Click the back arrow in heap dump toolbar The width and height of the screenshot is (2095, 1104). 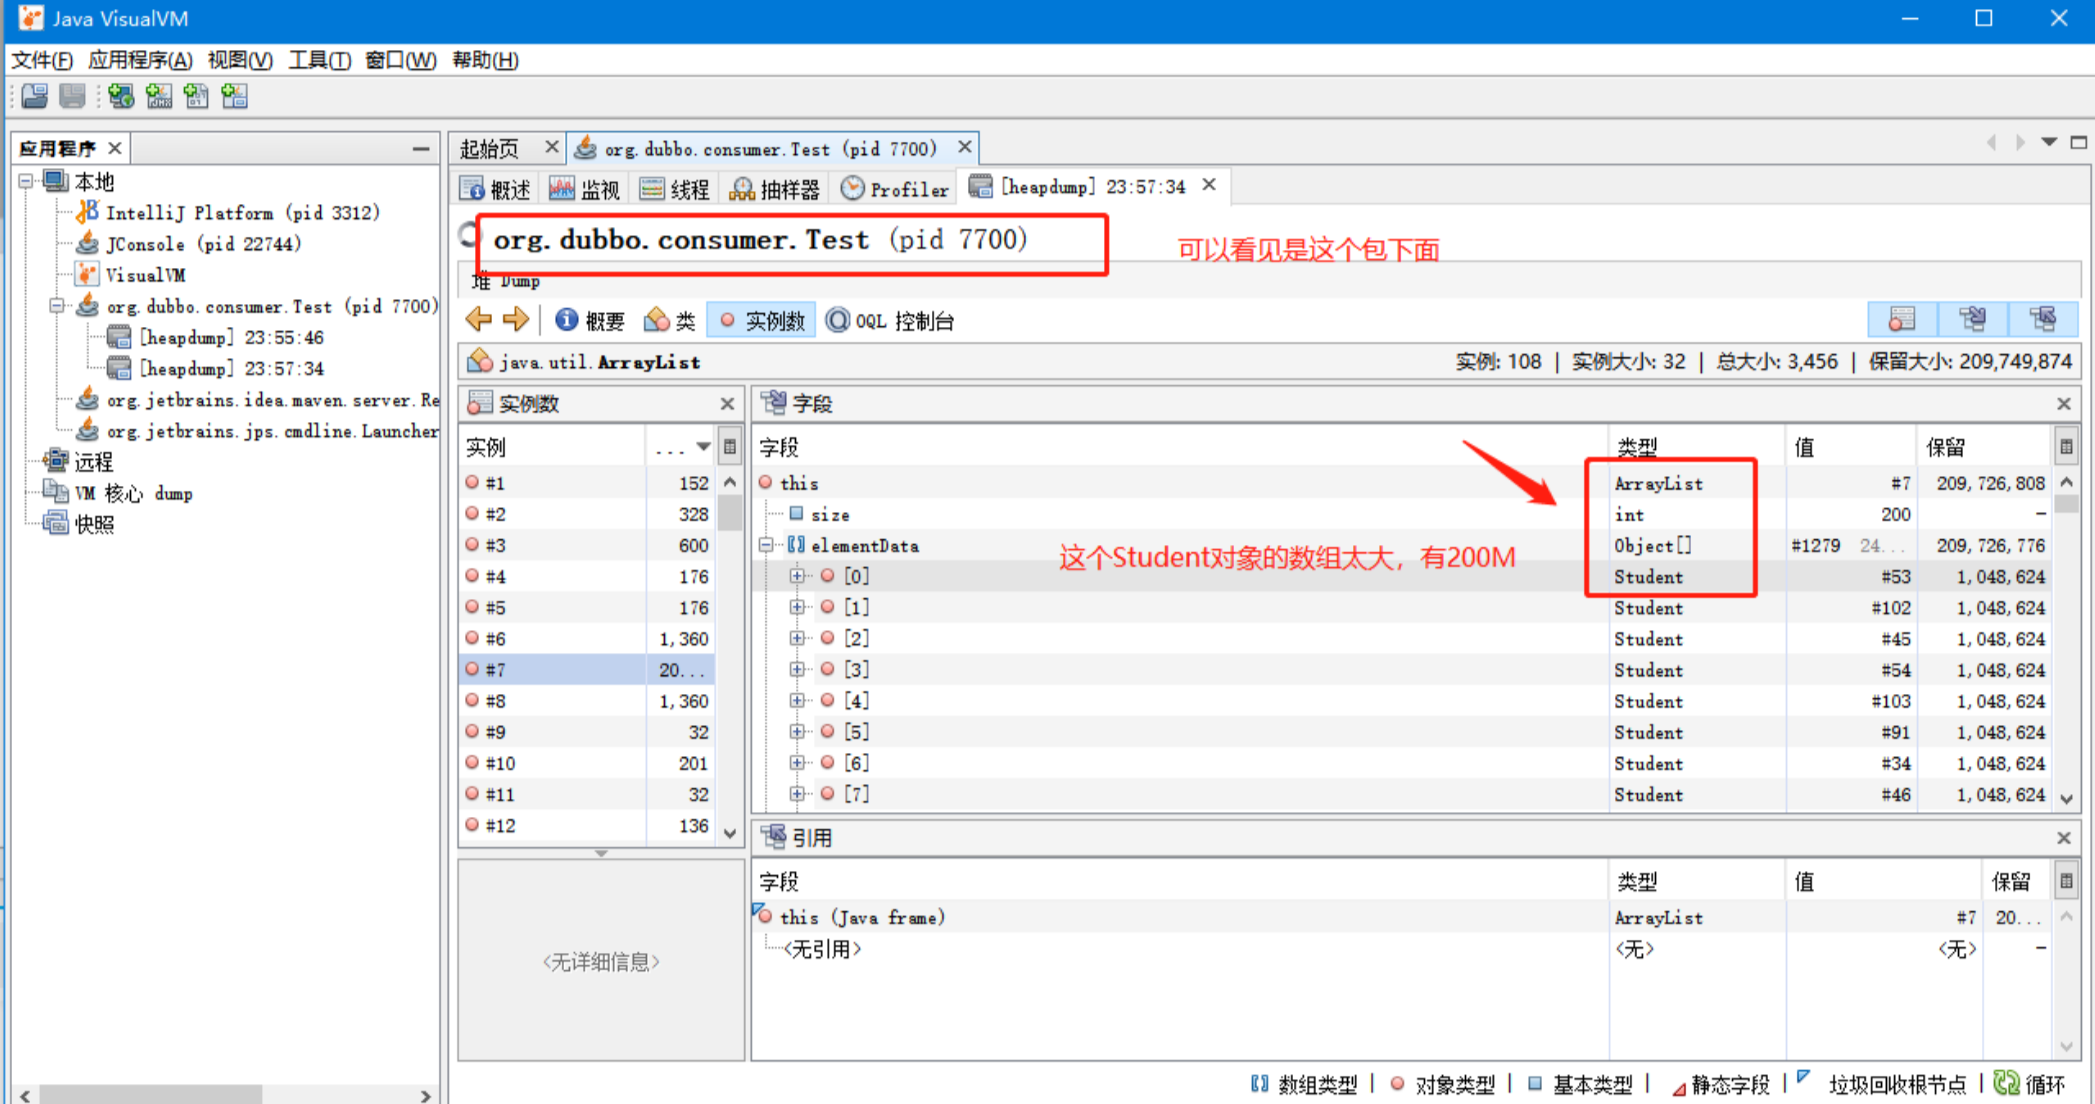(479, 320)
